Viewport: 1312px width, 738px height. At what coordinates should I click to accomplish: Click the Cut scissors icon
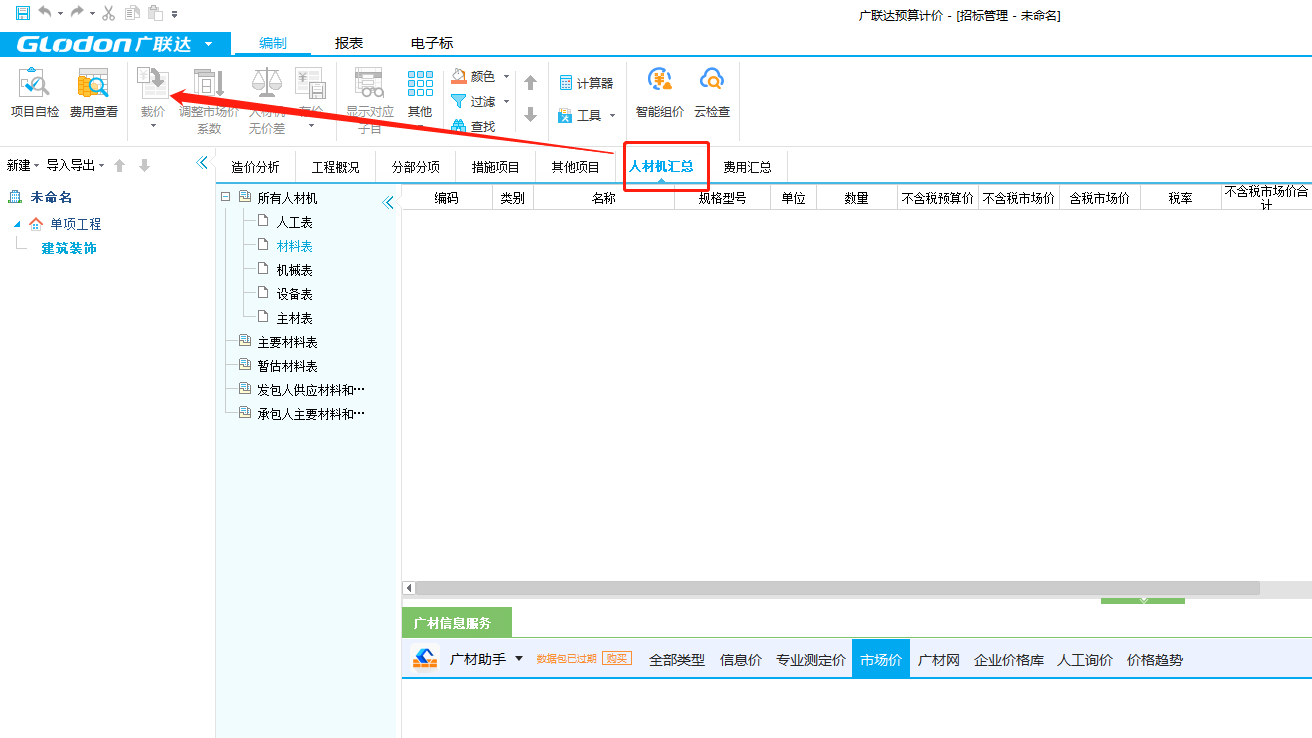tap(109, 13)
